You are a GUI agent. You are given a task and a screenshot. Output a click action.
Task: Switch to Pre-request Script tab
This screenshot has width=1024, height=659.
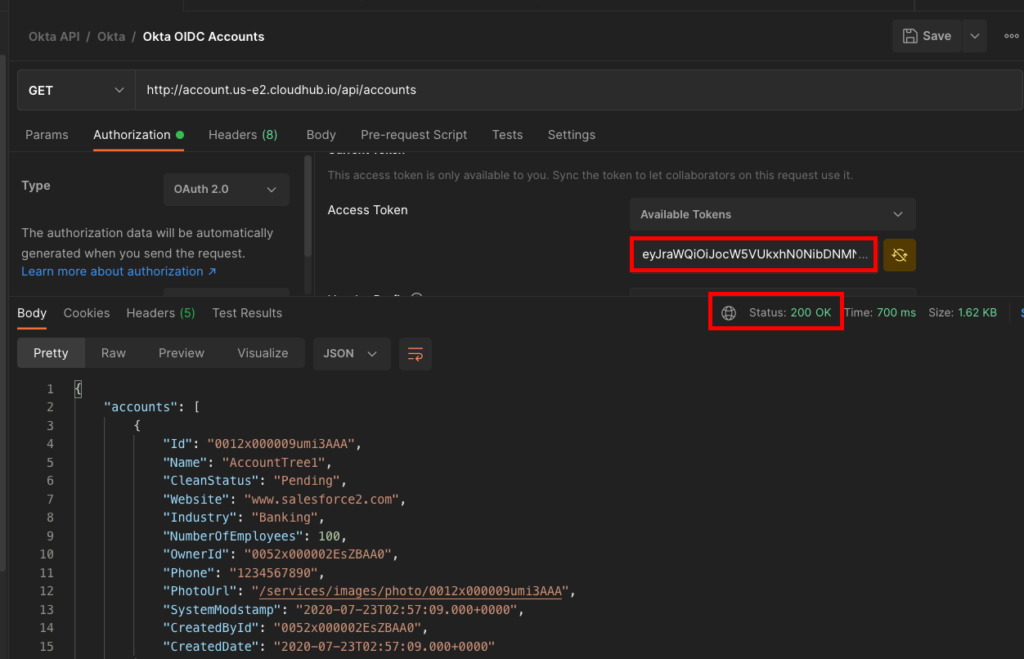tap(414, 135)
